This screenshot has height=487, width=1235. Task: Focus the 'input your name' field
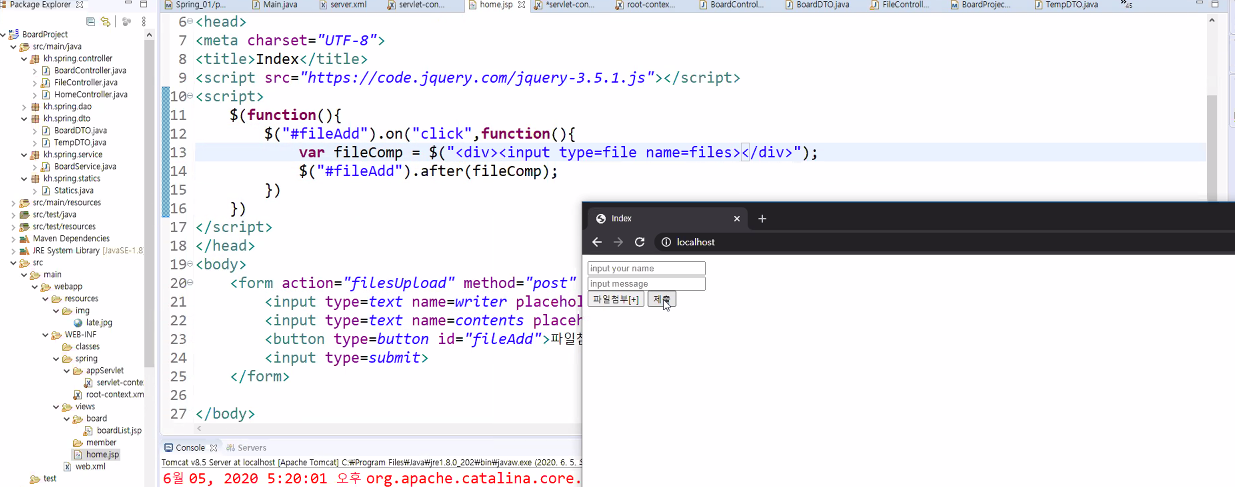point(647,268)
